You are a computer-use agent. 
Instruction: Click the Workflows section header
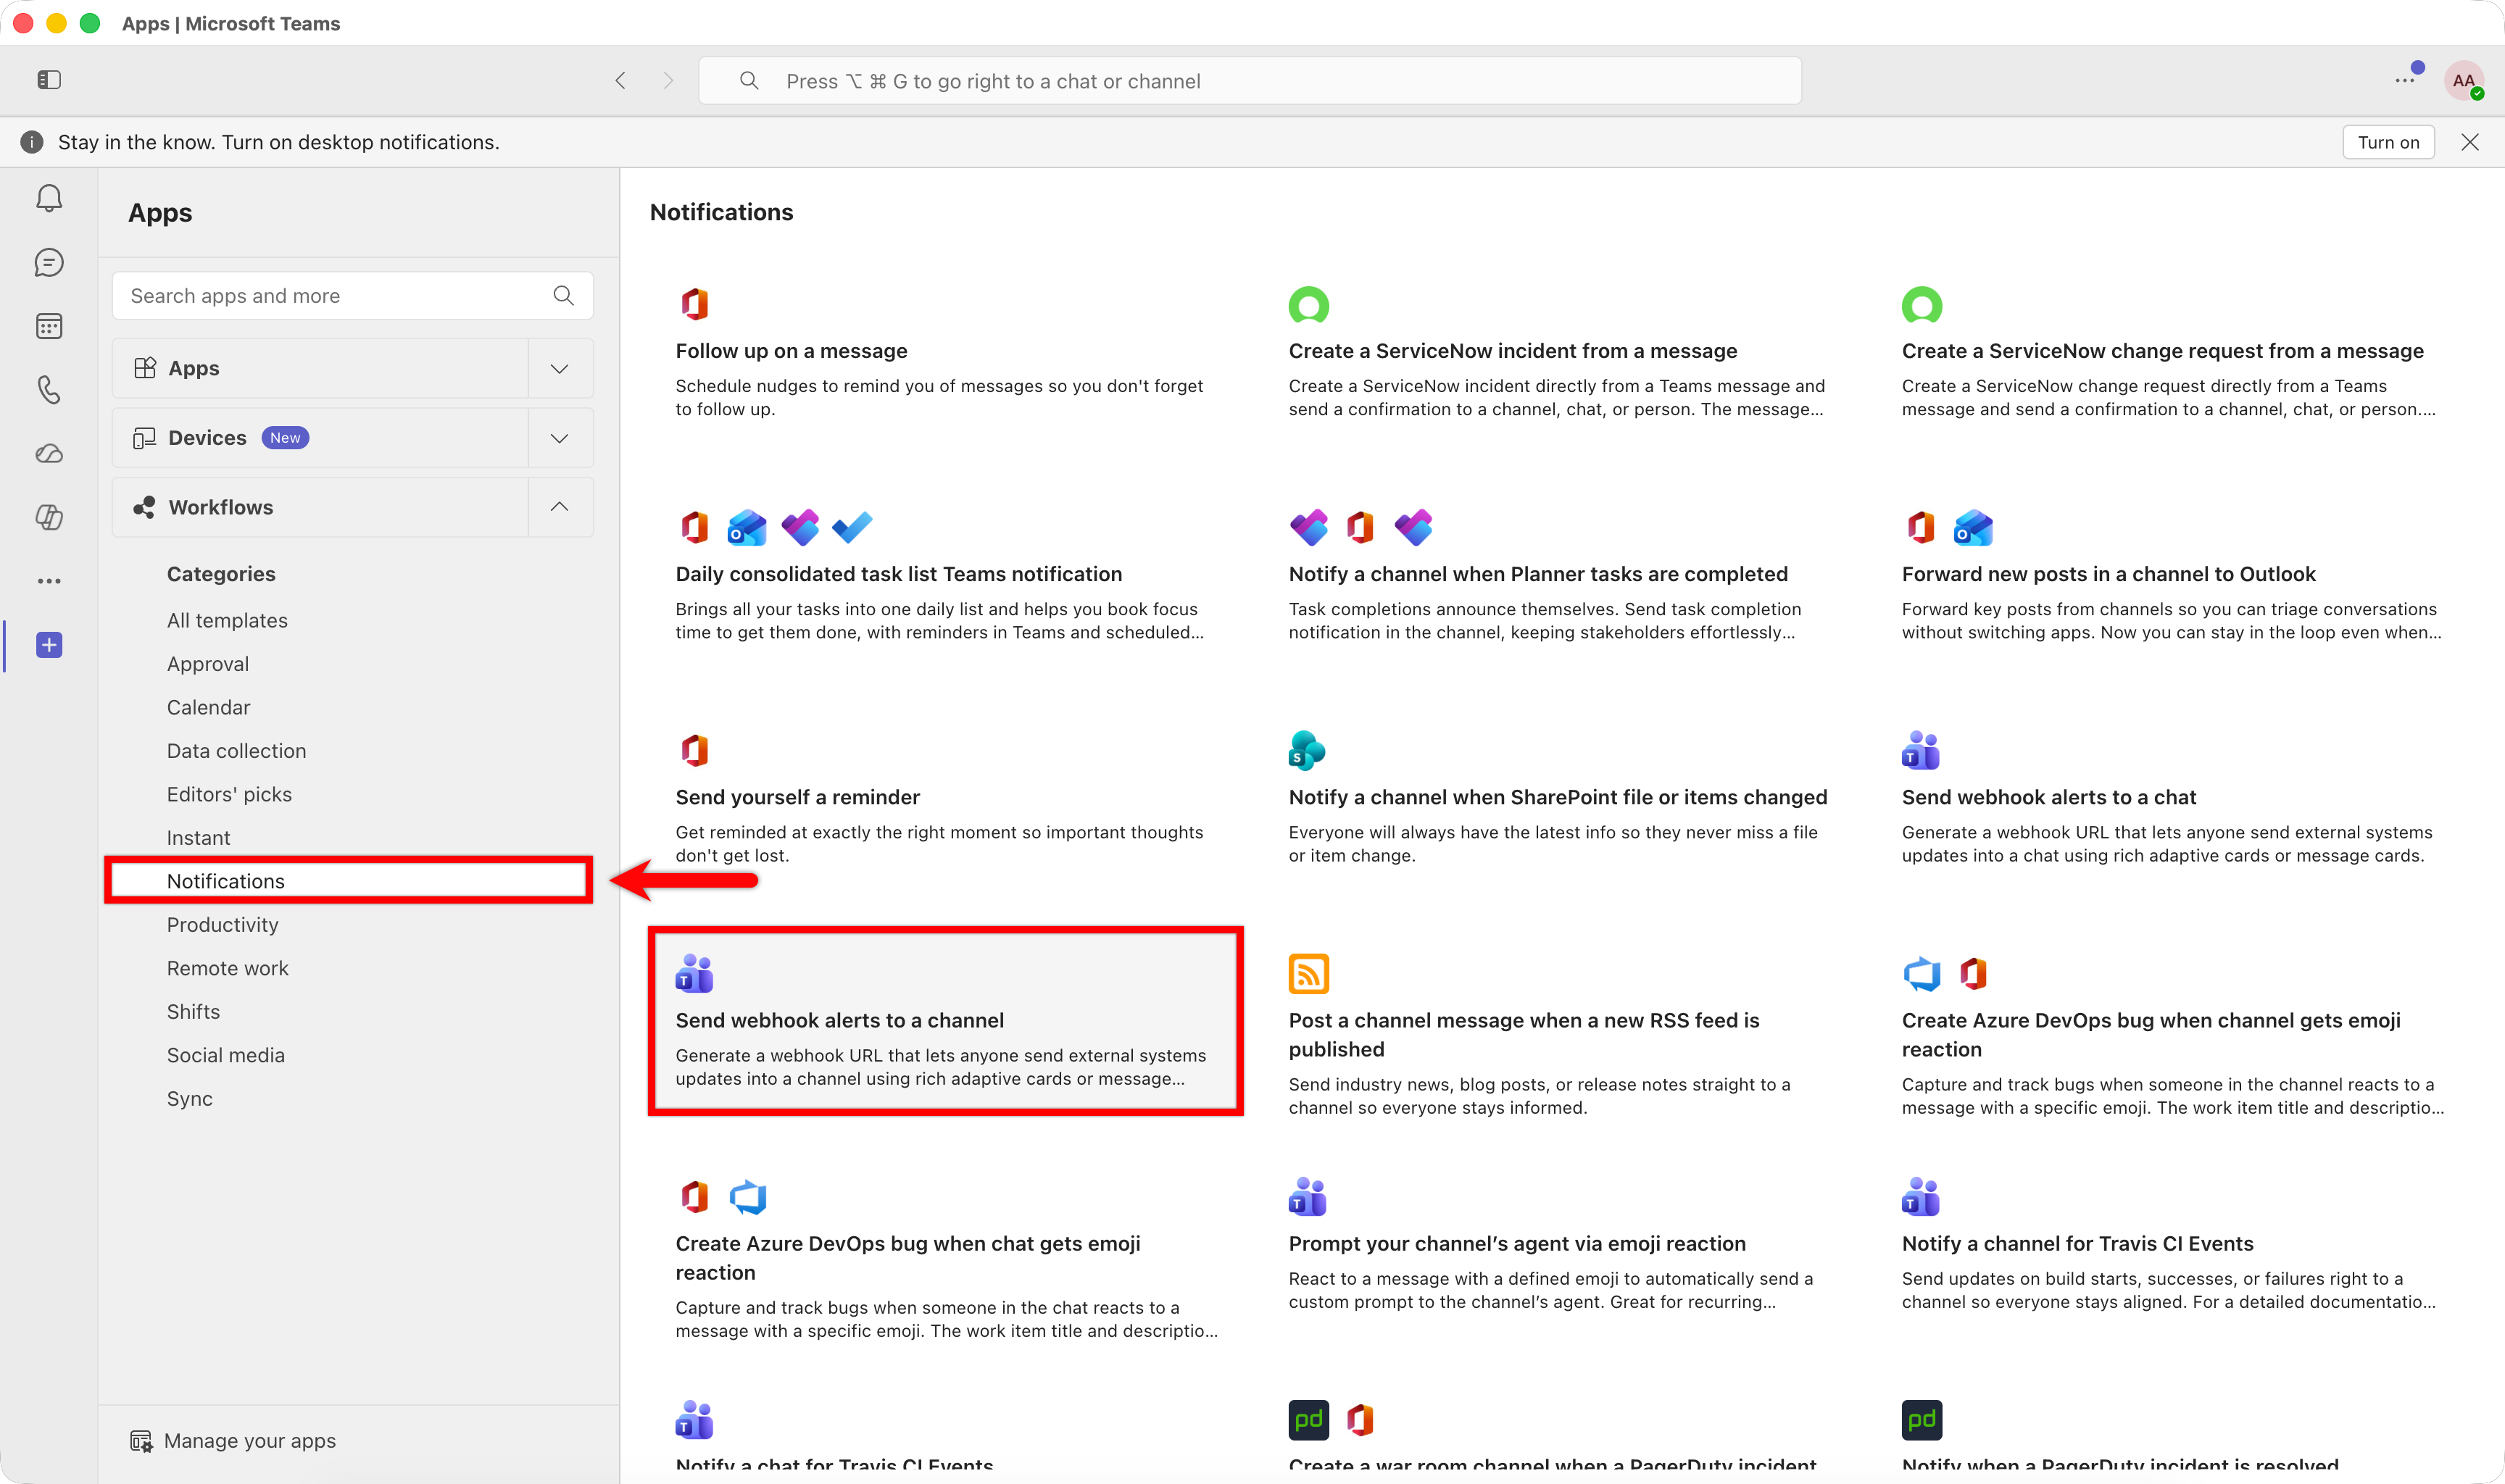point(320,507)
